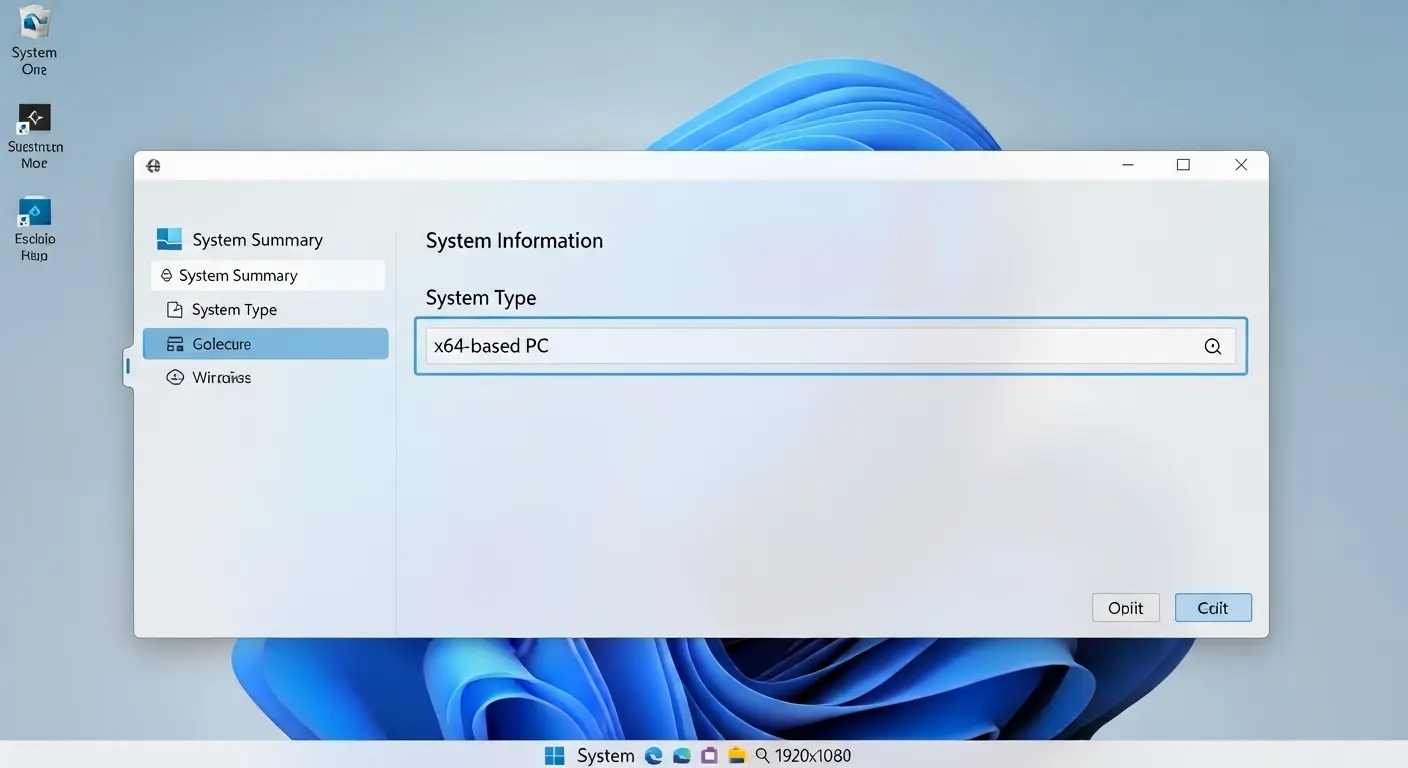The image size is (1408, 768).
Task: Click the magnifier icon in System Type field
Action: (1212, 347)
